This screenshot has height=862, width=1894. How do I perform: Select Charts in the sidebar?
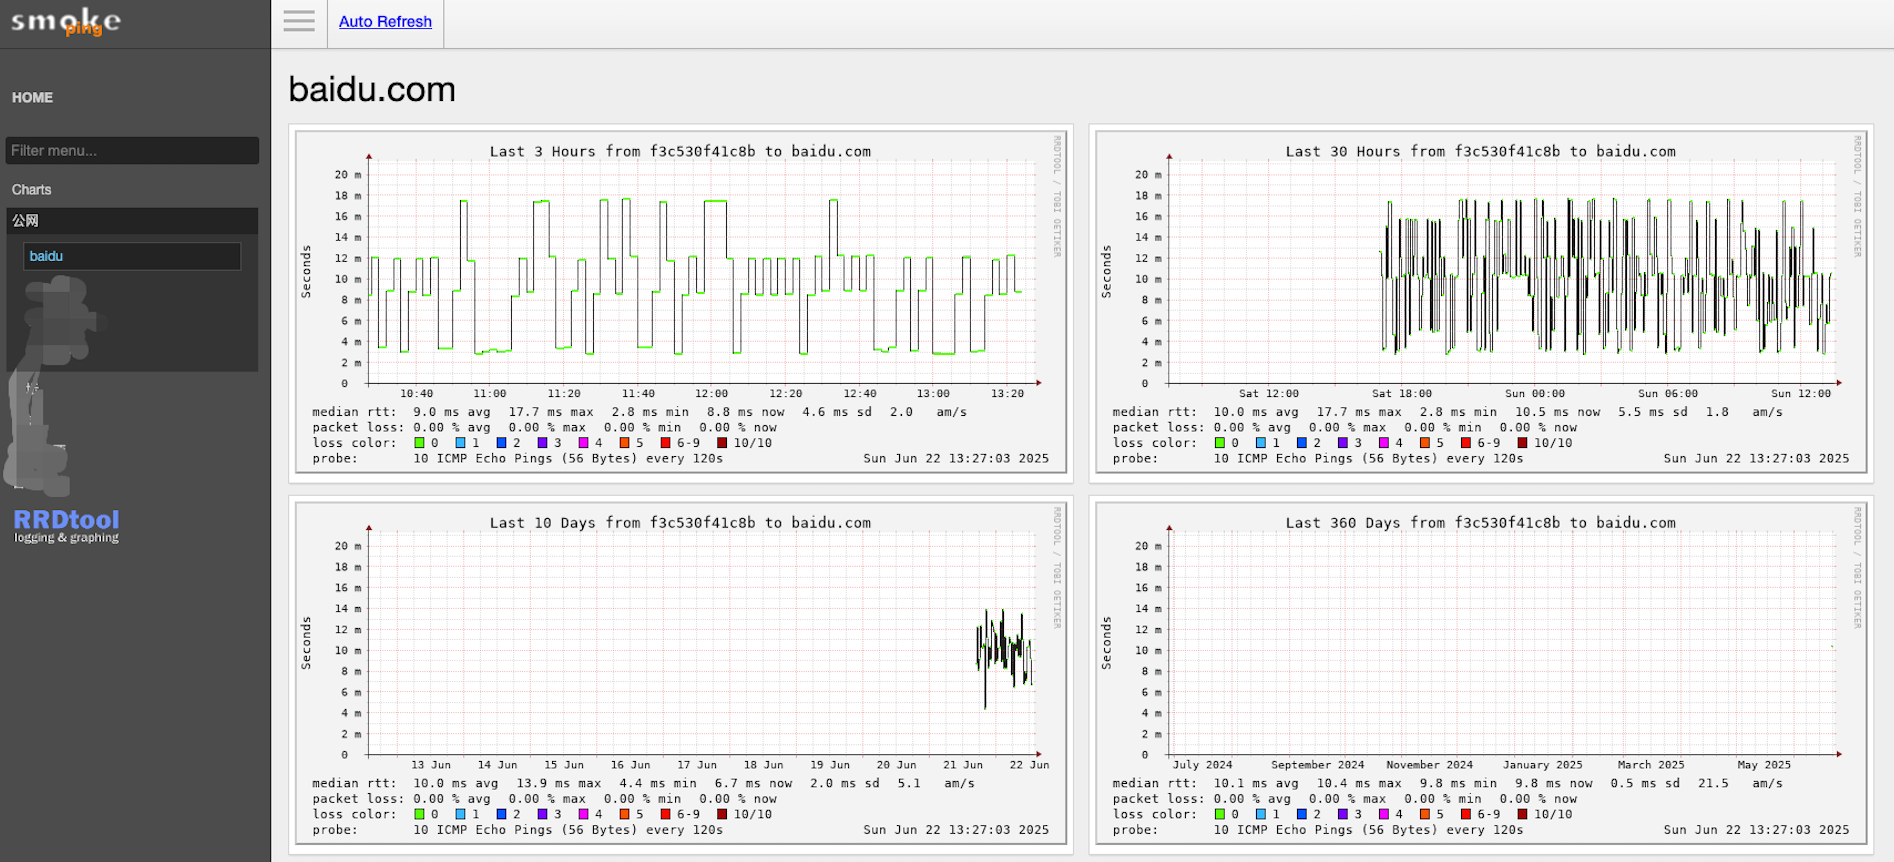31,189
